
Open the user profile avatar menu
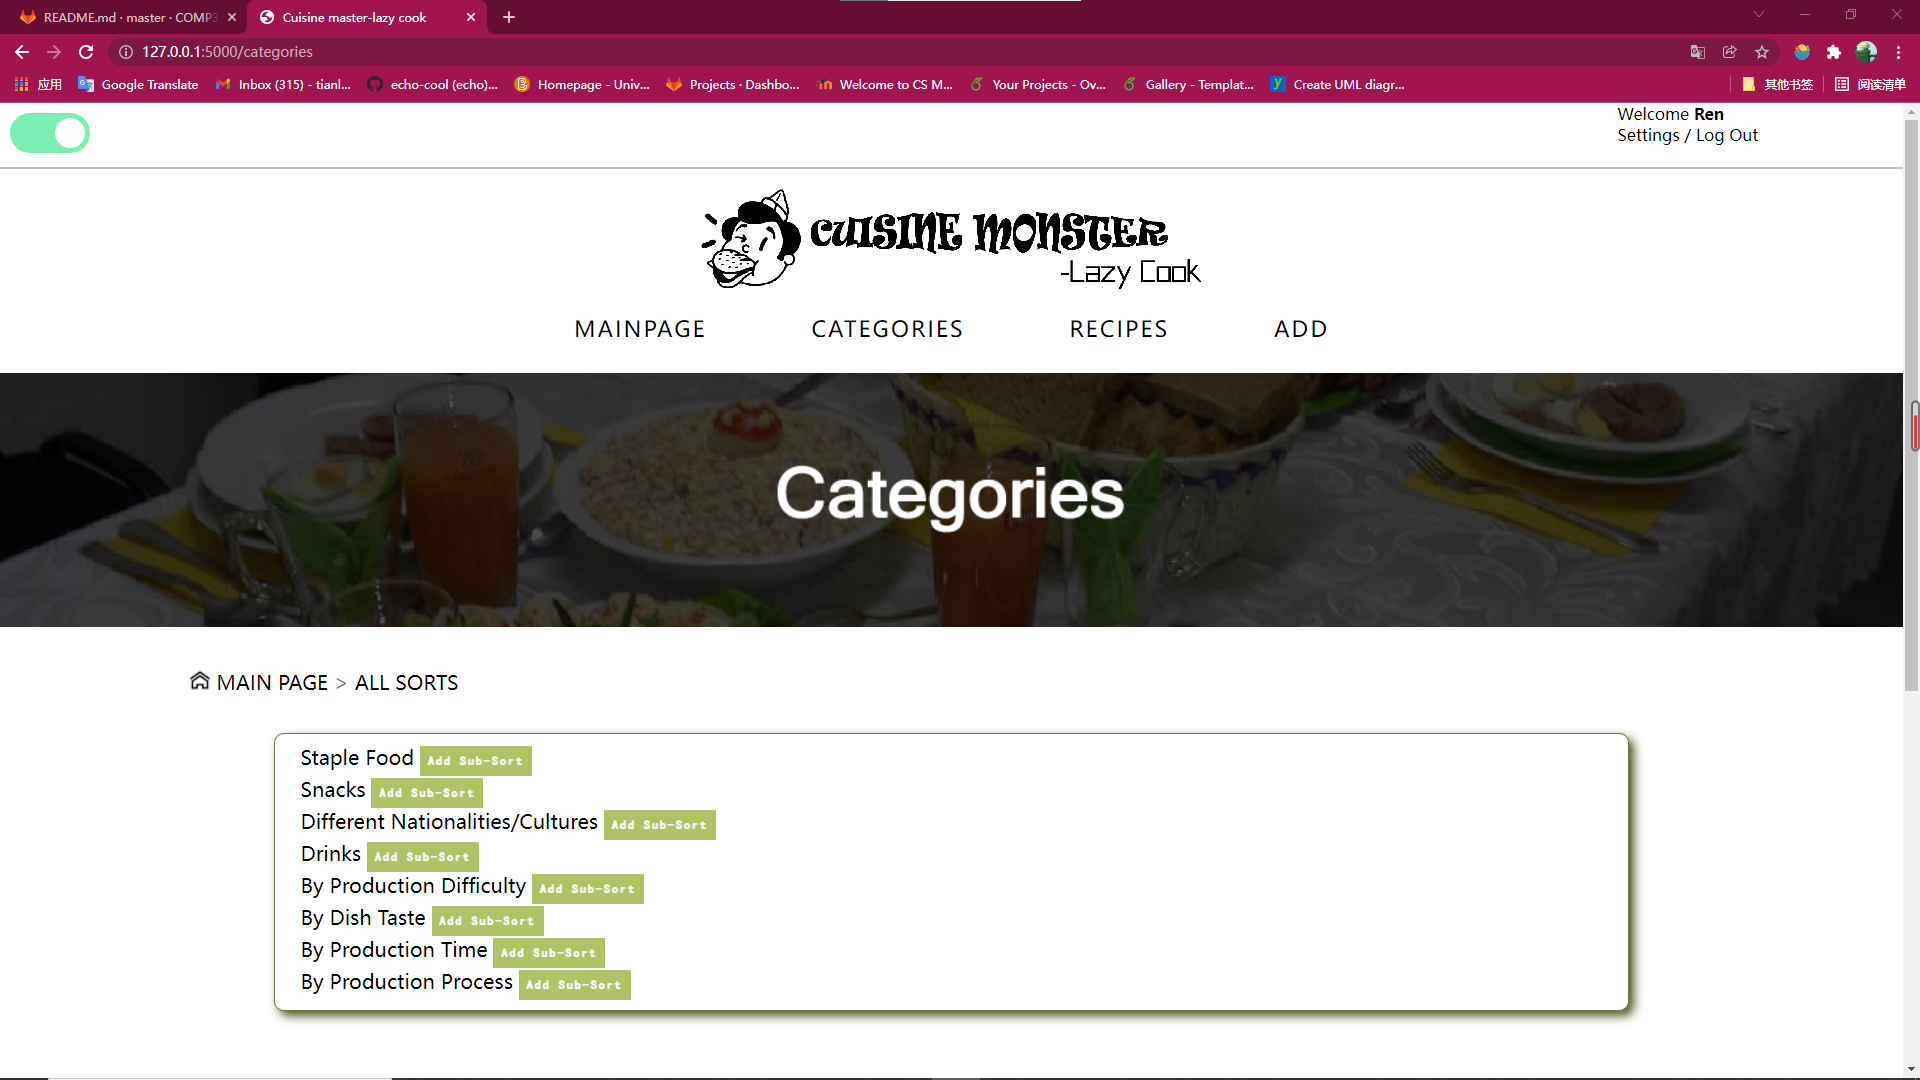(x=1866, y=52)
